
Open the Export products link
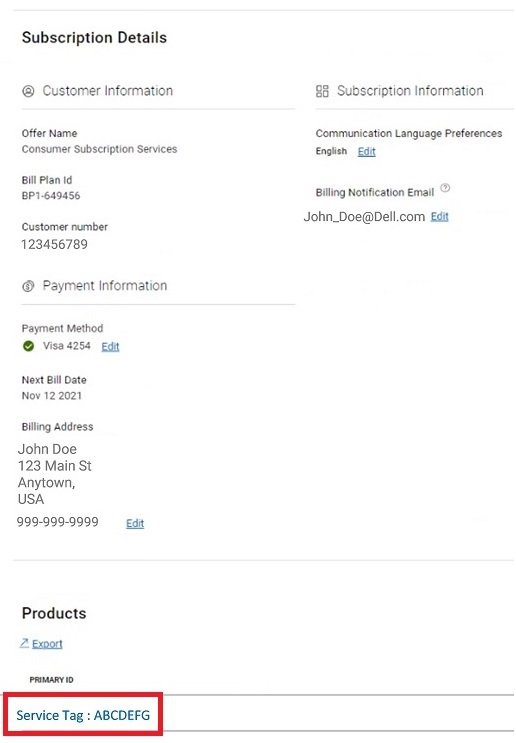(47, 643)
